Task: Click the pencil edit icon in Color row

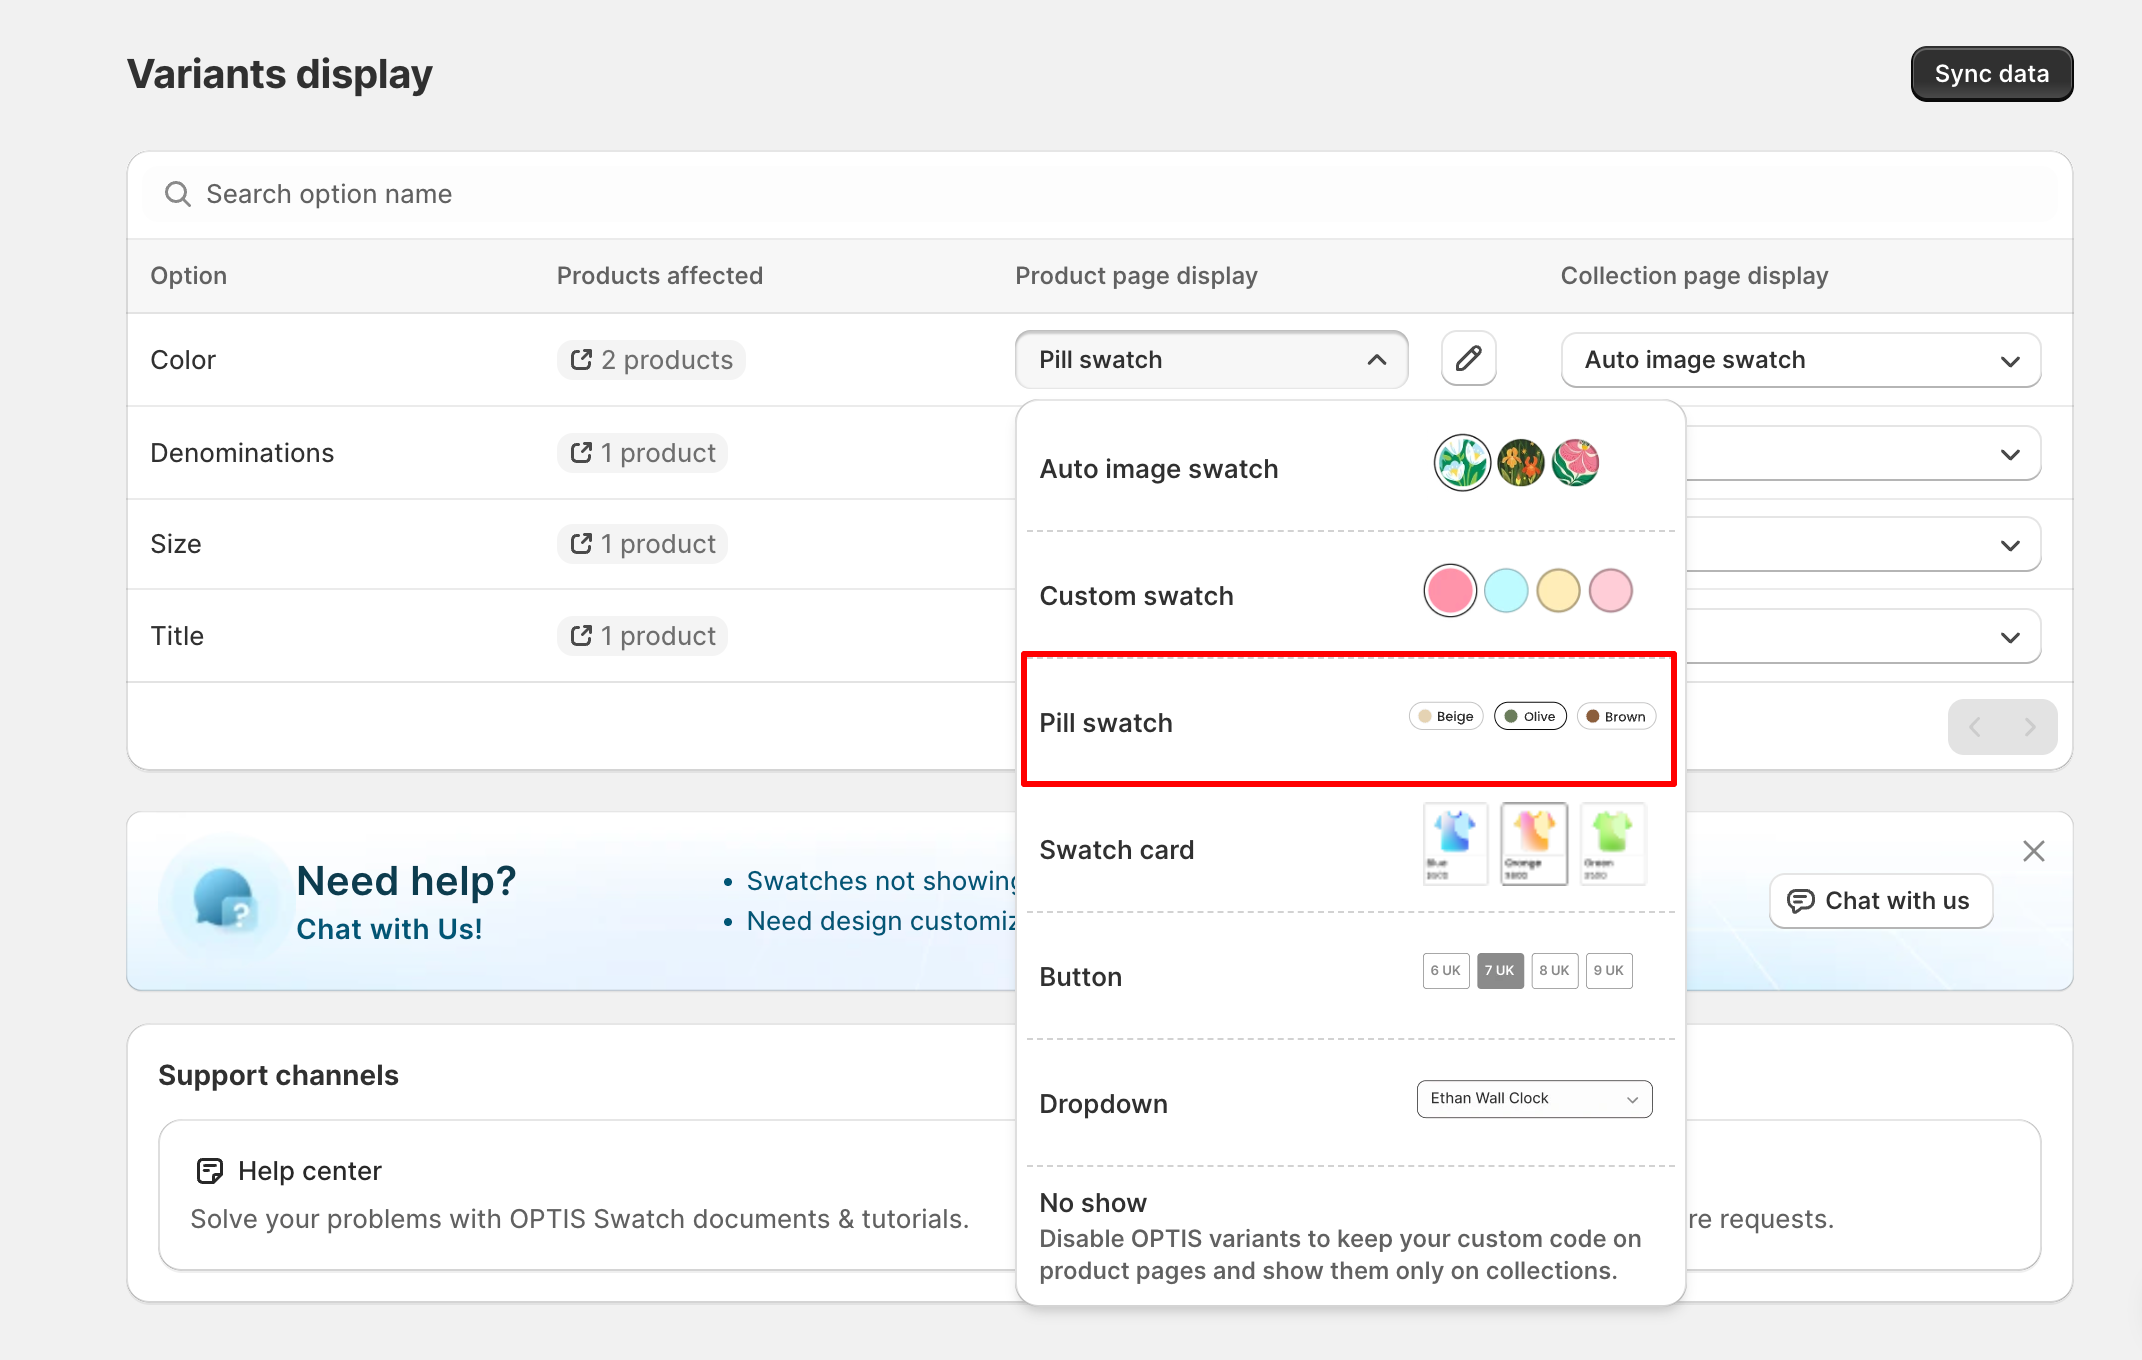Action: coord(1468,359)
